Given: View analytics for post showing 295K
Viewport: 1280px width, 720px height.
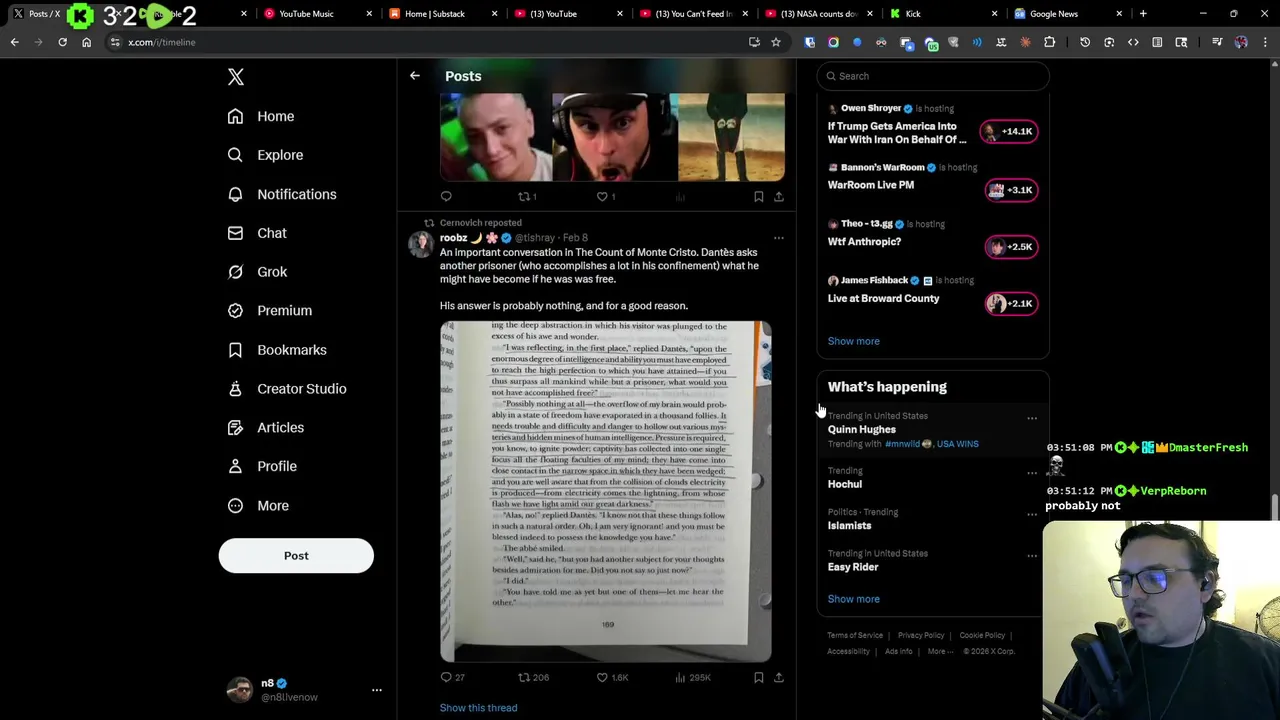Looking at the screenshot, I should click(x=692, y=677).
